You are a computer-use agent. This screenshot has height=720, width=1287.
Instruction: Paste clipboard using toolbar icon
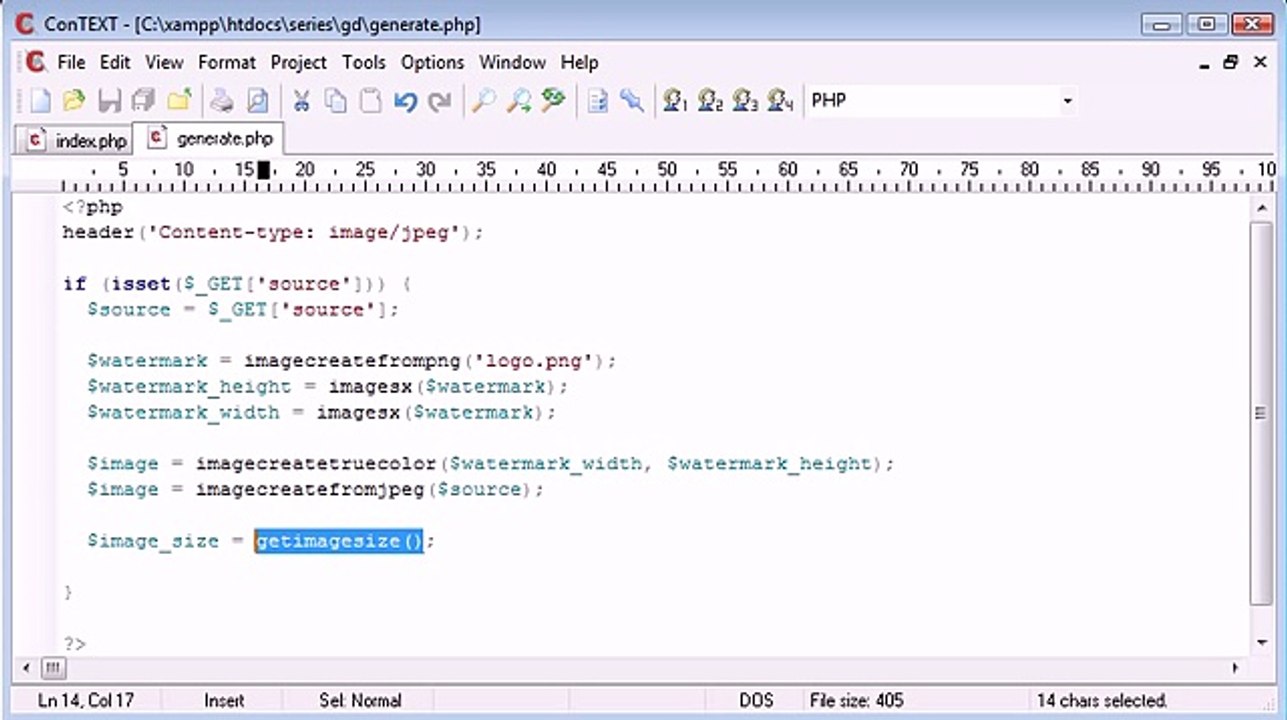point(370,100)
